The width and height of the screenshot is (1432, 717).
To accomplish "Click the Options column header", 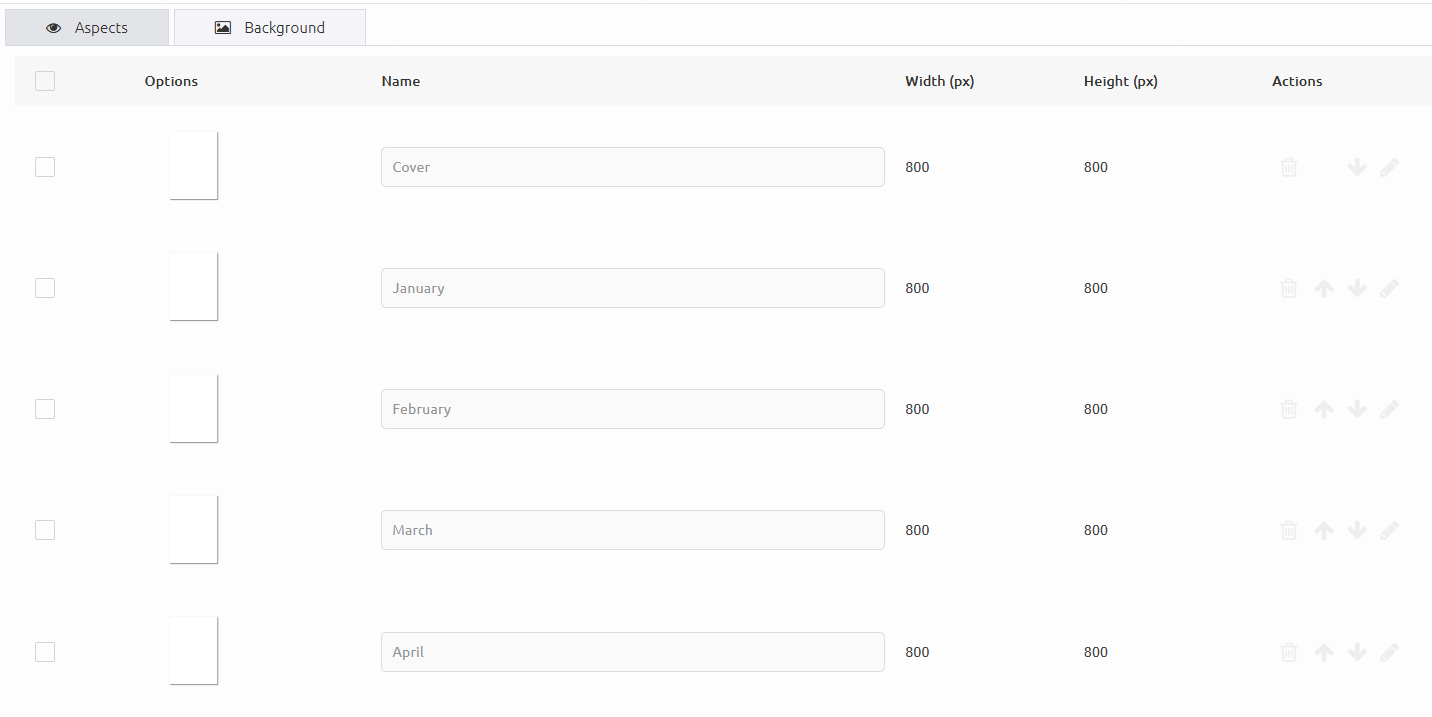I will click(x=171, y=81).
